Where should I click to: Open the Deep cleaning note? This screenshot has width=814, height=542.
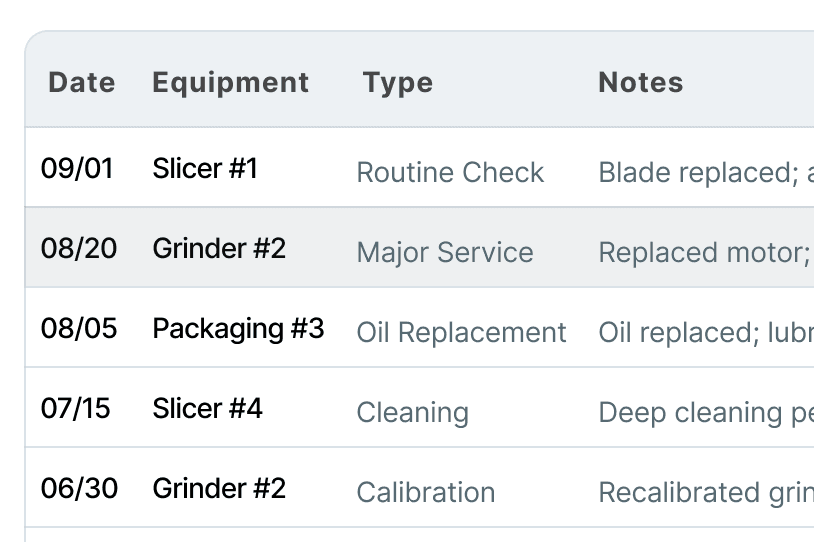tap(706, 412)
